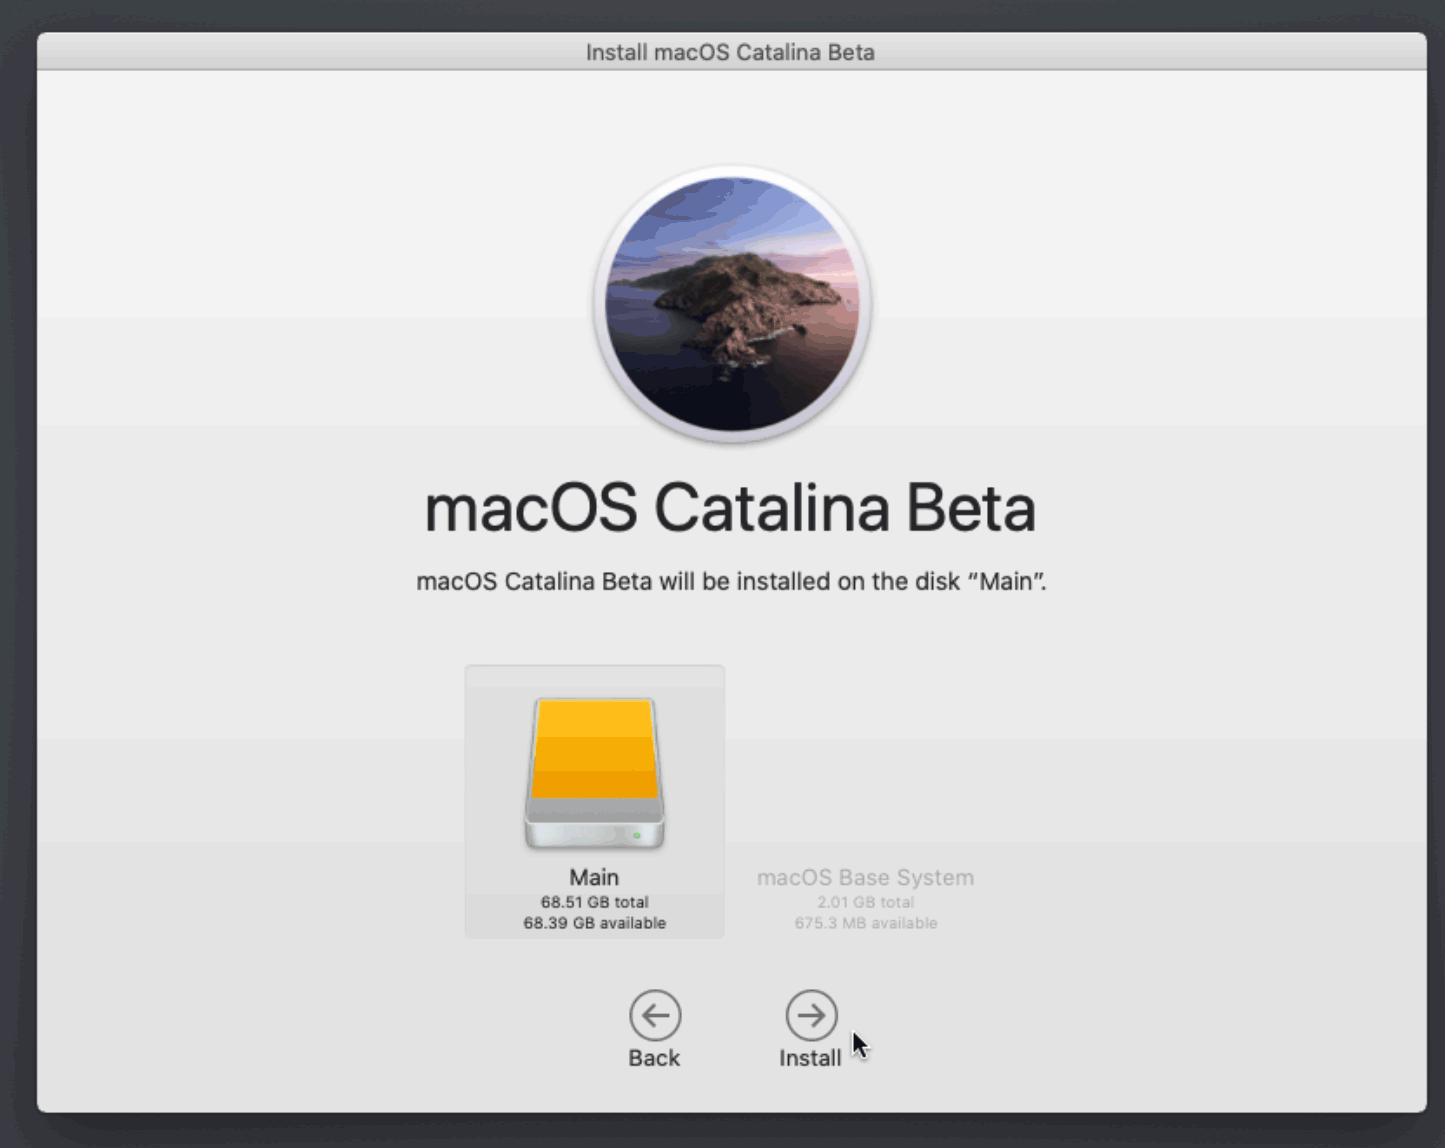Click the Back arrow icon

(655, 1016)
